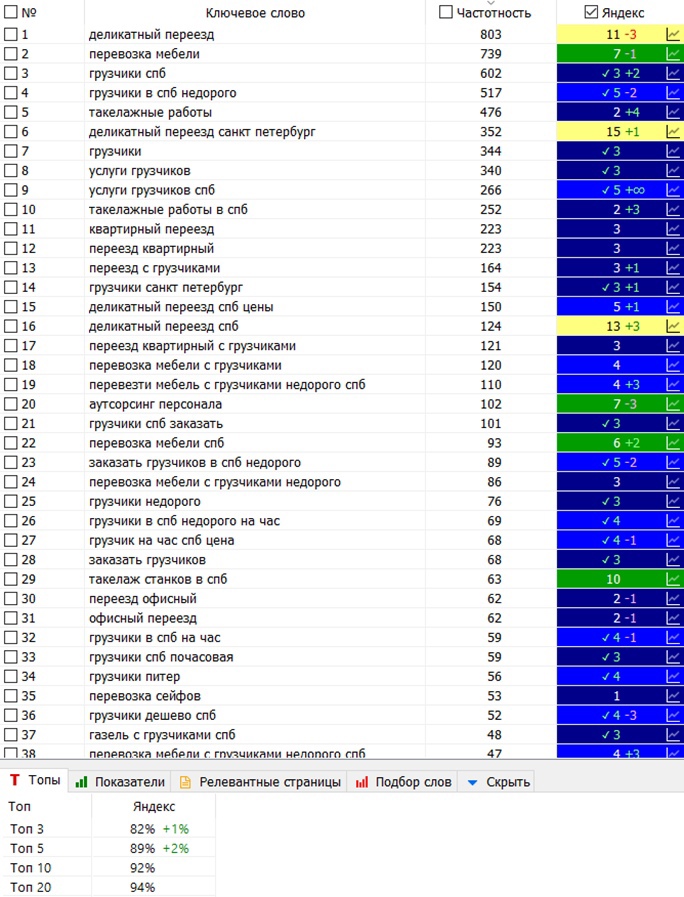Open chart icon for аутсорсинг персонала
The width and height of the screenshot is (684, 897).
673,404
